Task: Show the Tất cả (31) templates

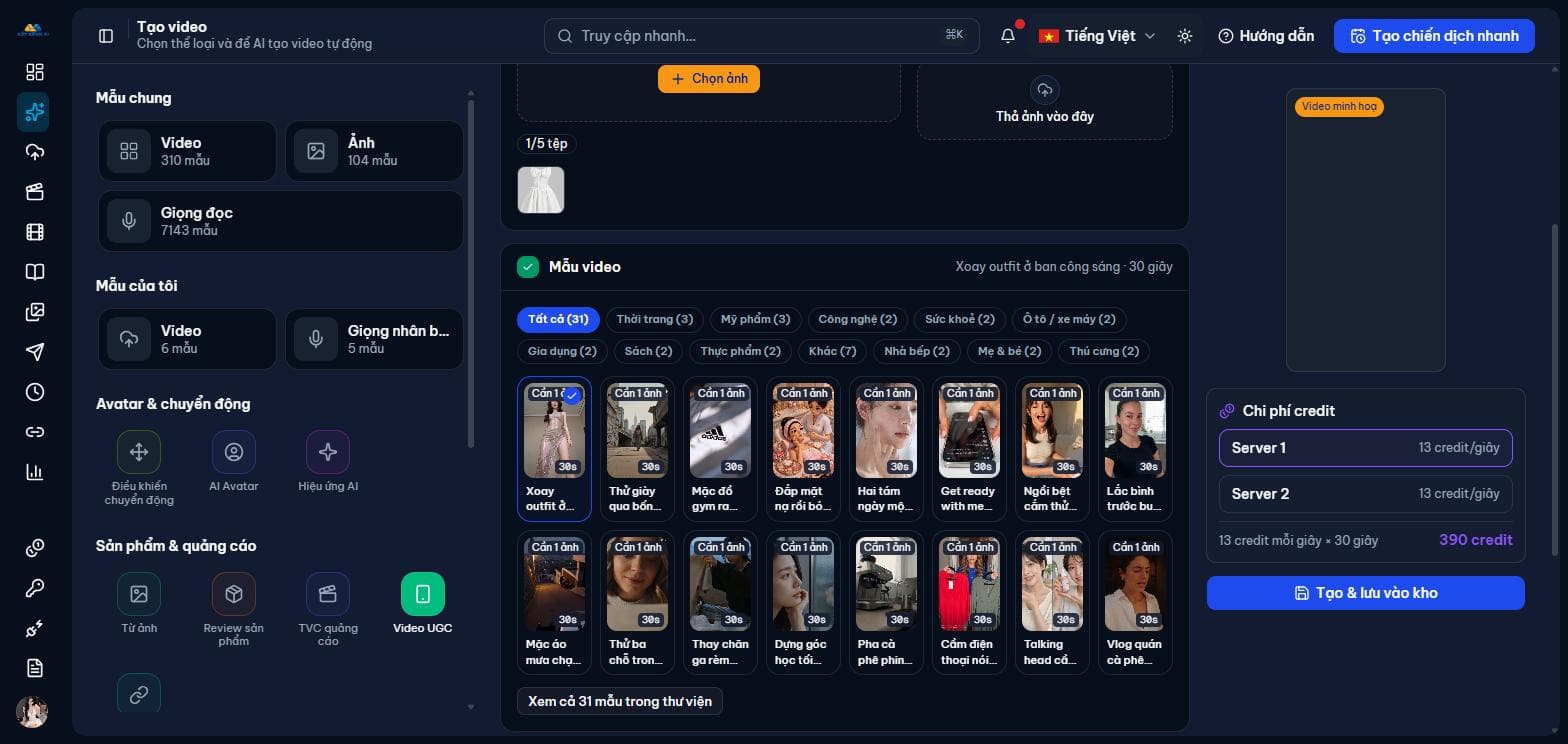Action: 558,319
